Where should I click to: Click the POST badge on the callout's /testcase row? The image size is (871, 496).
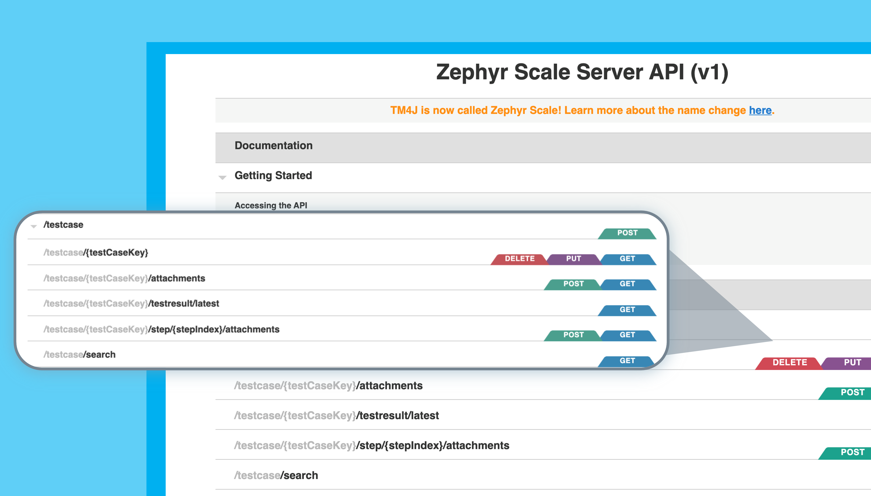tap(627, 233)
